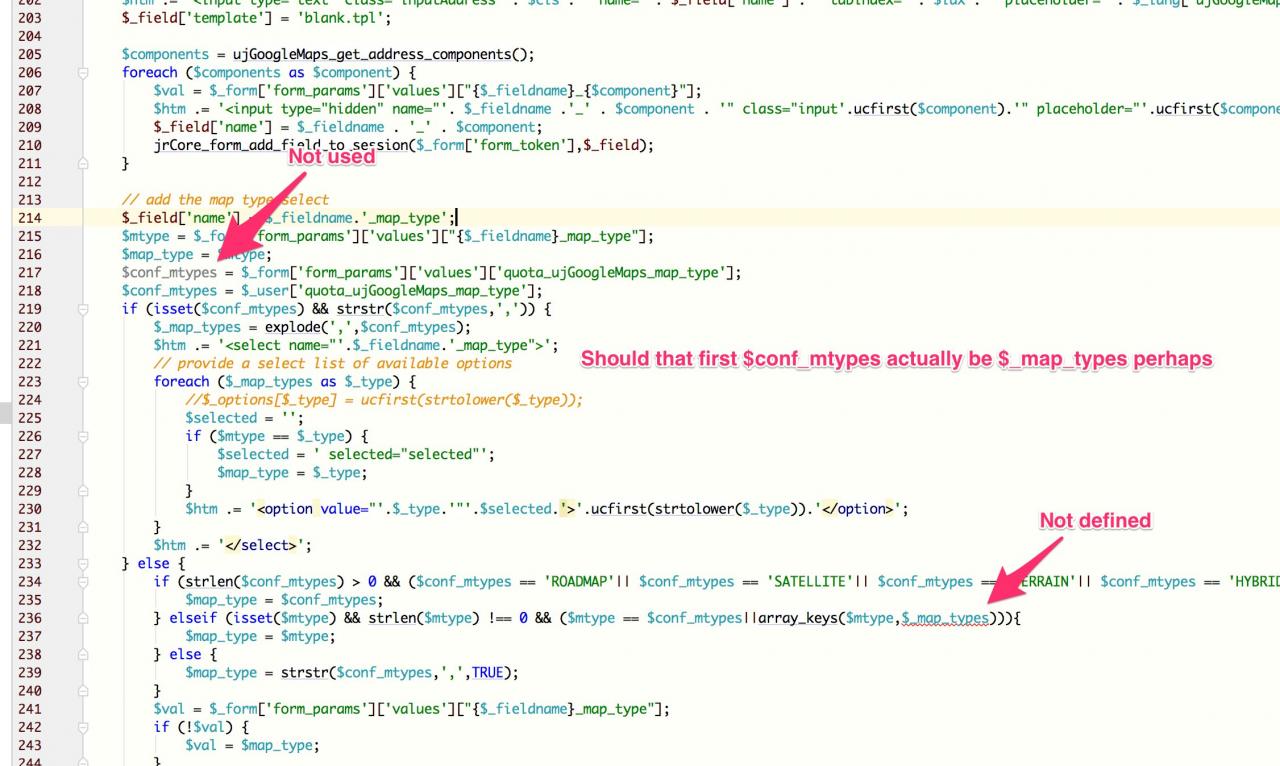
Task: Click '$map_type = $mtype;' on line 237
Action: coord(260,636)
